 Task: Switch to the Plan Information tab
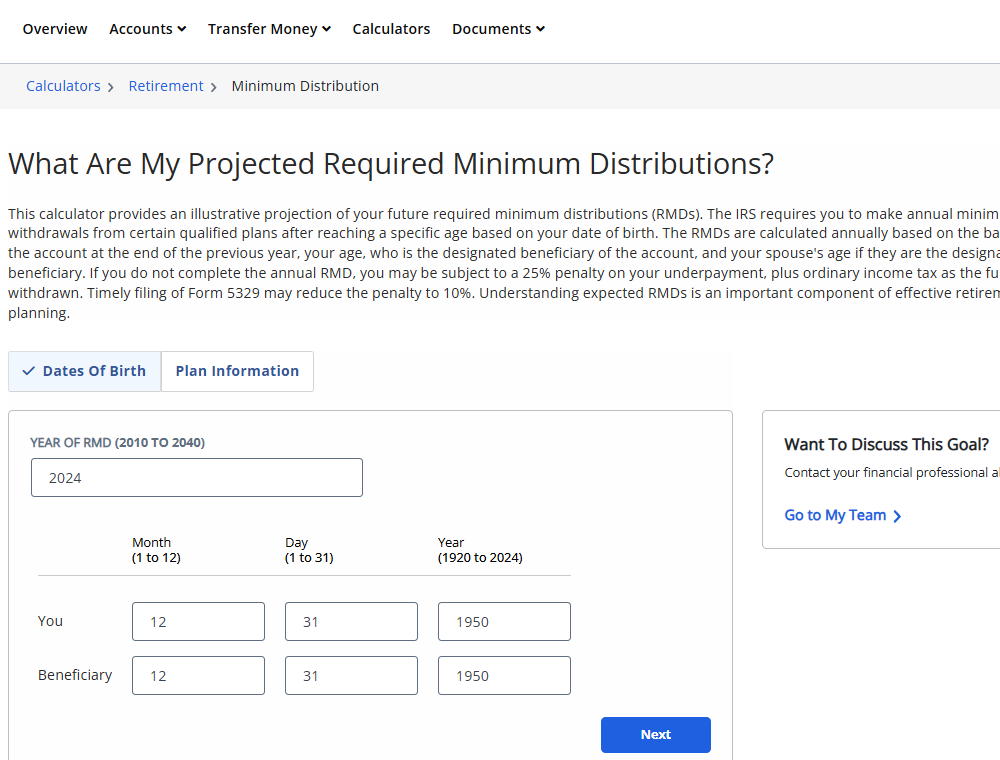pyautogui.click(x=237, y=371)
